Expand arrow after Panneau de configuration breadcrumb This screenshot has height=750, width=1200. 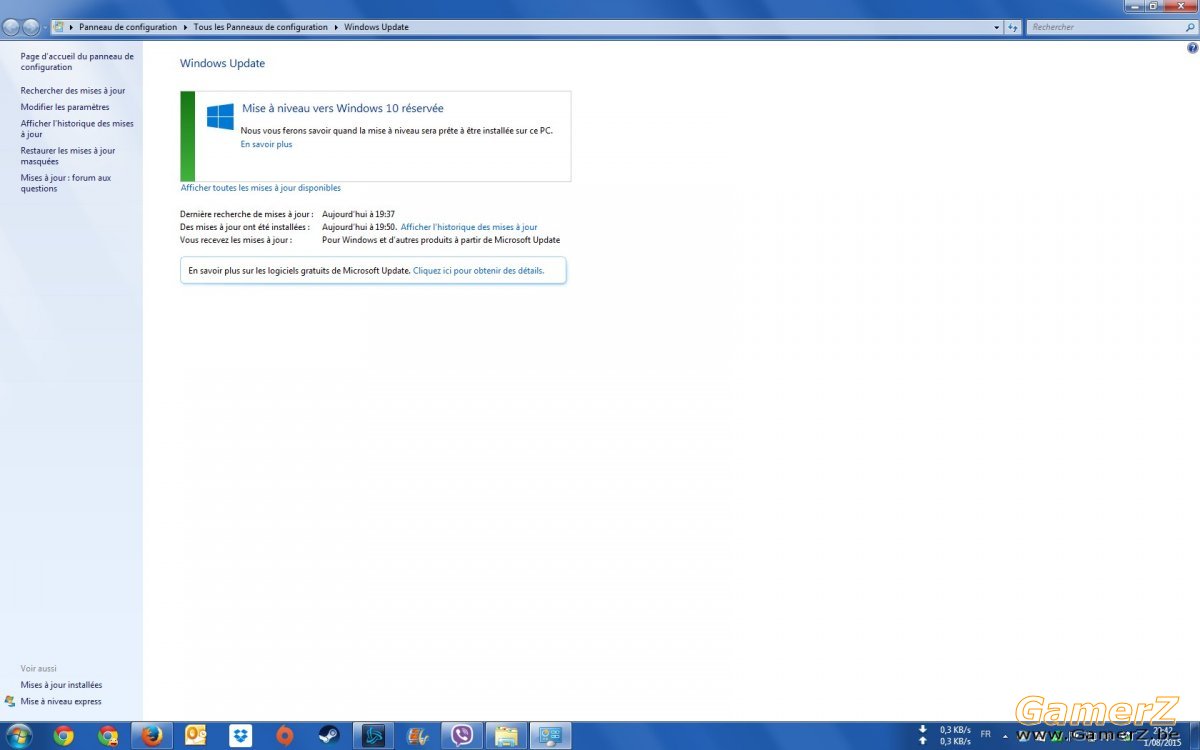coord(185,27)
